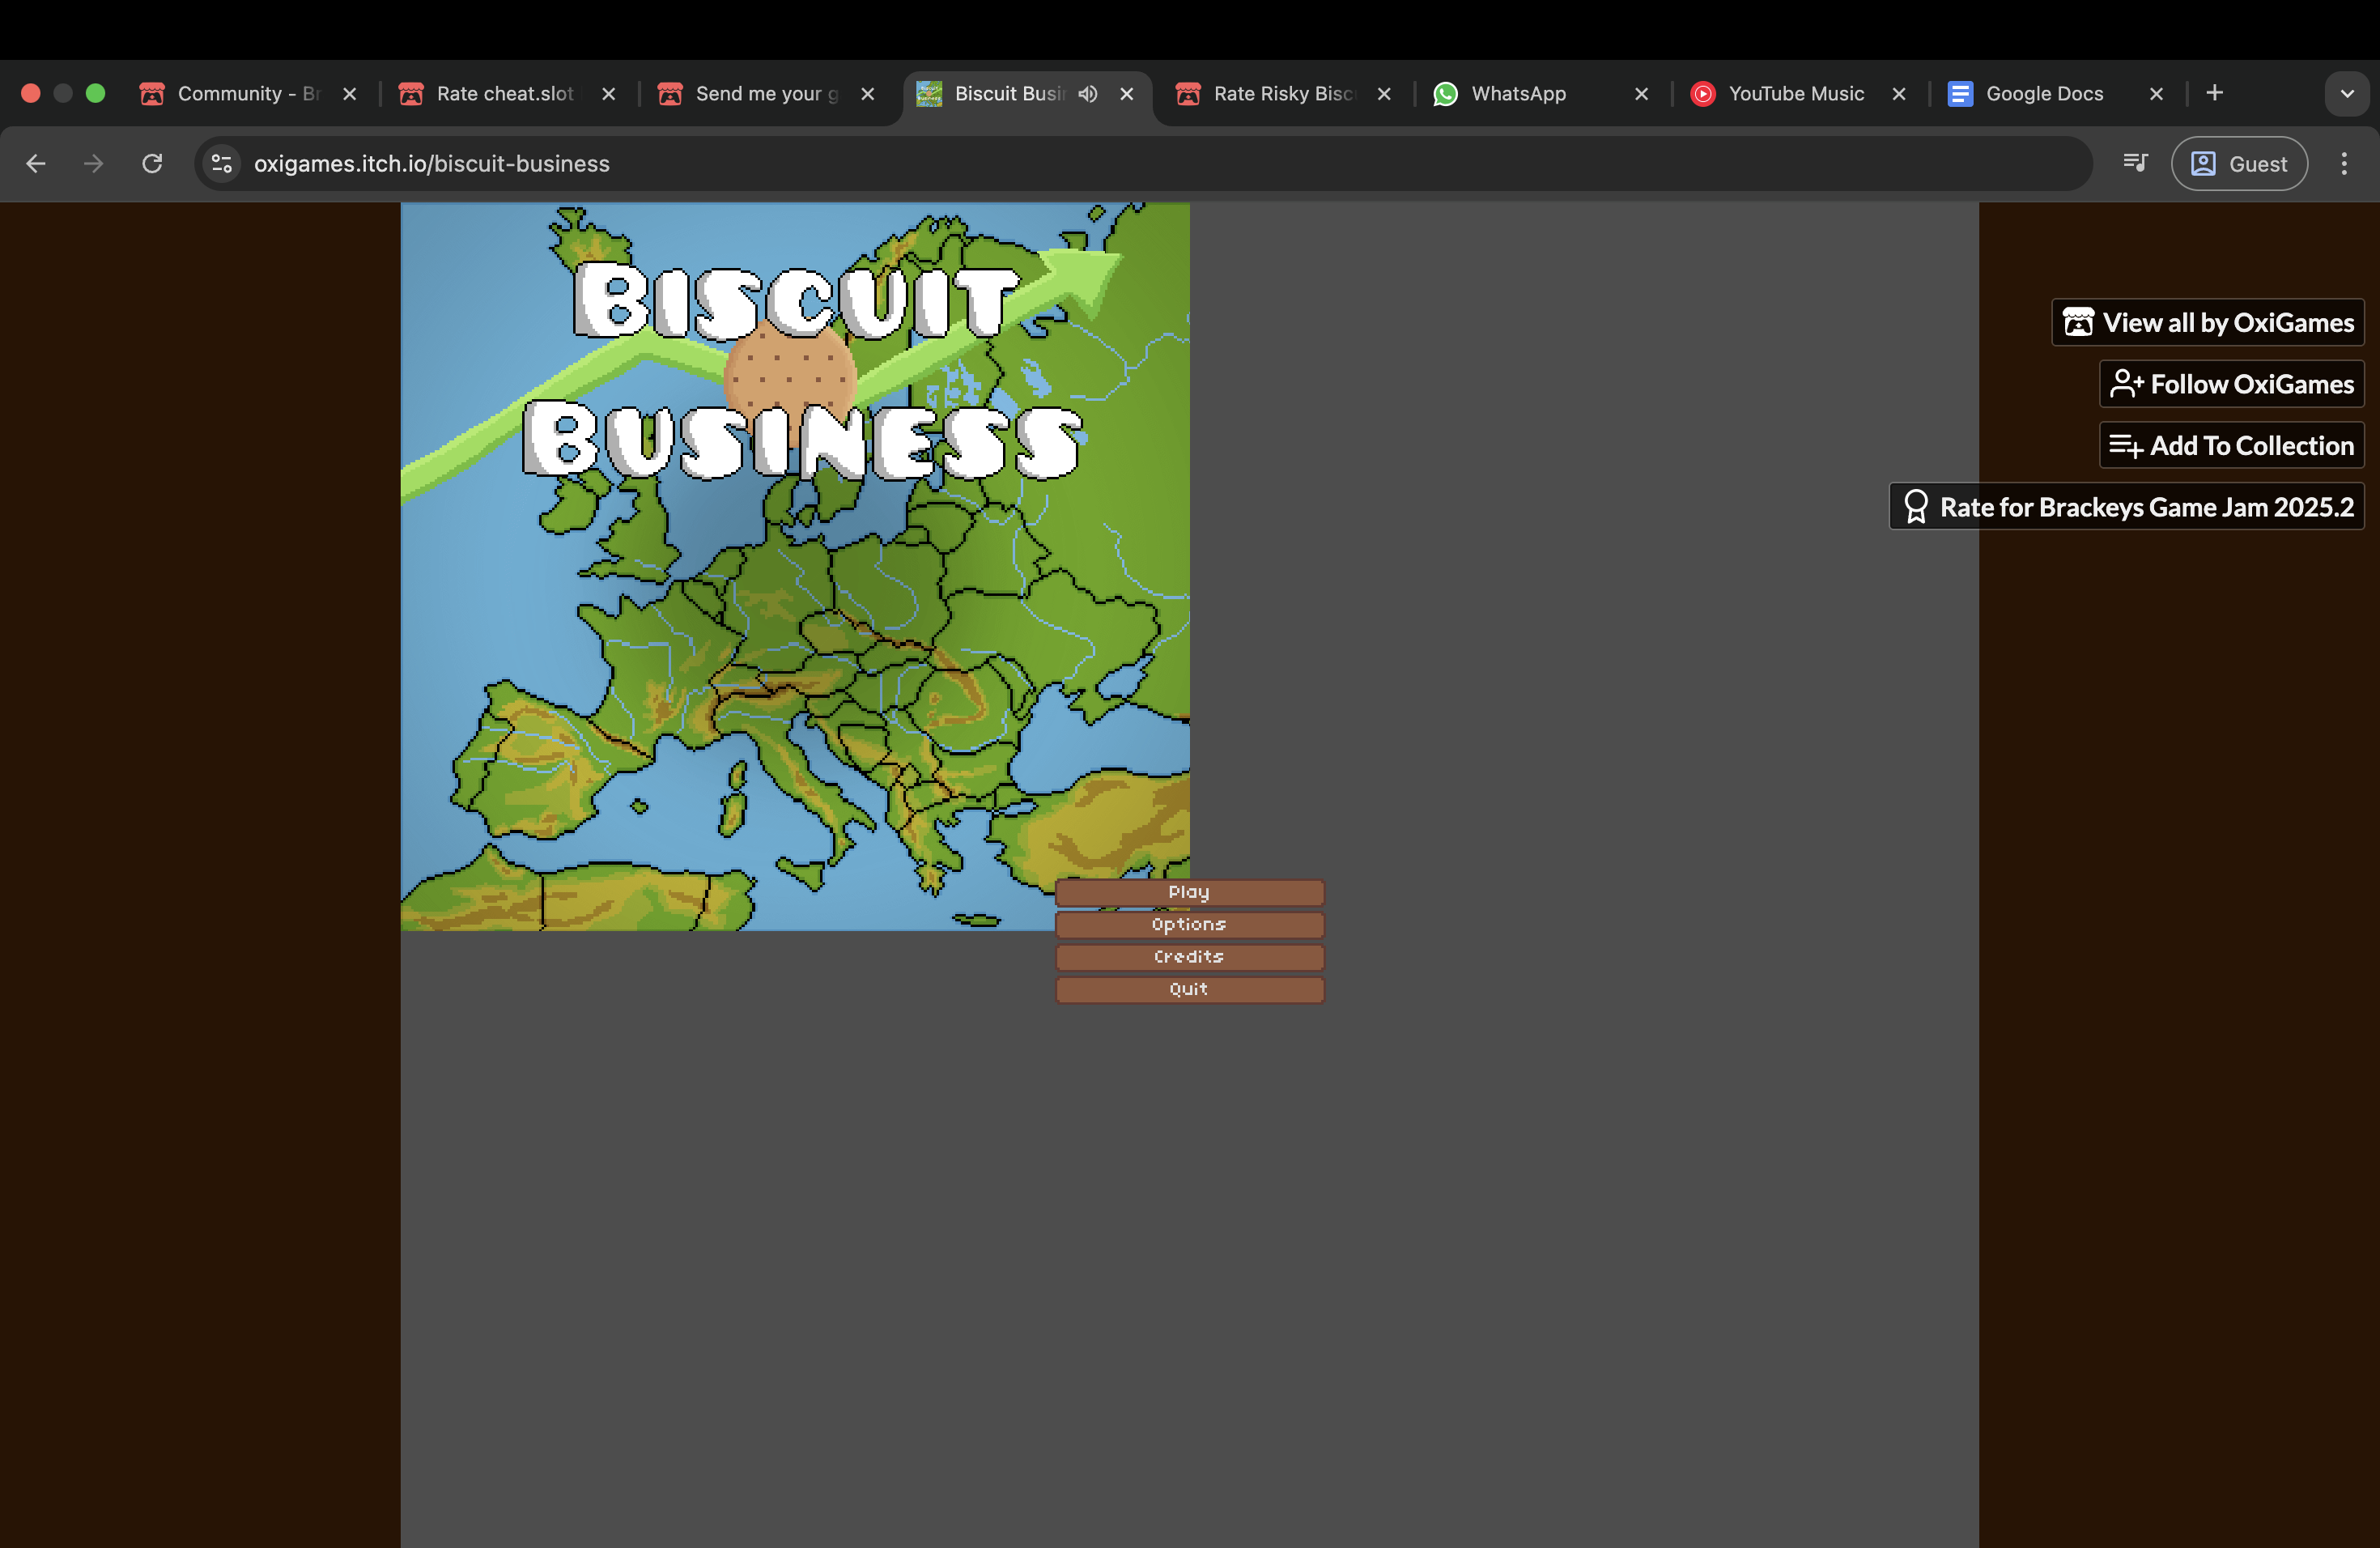
Task: Click Add To Collection
Action: pyautogui.click(x=2231, y=445)
